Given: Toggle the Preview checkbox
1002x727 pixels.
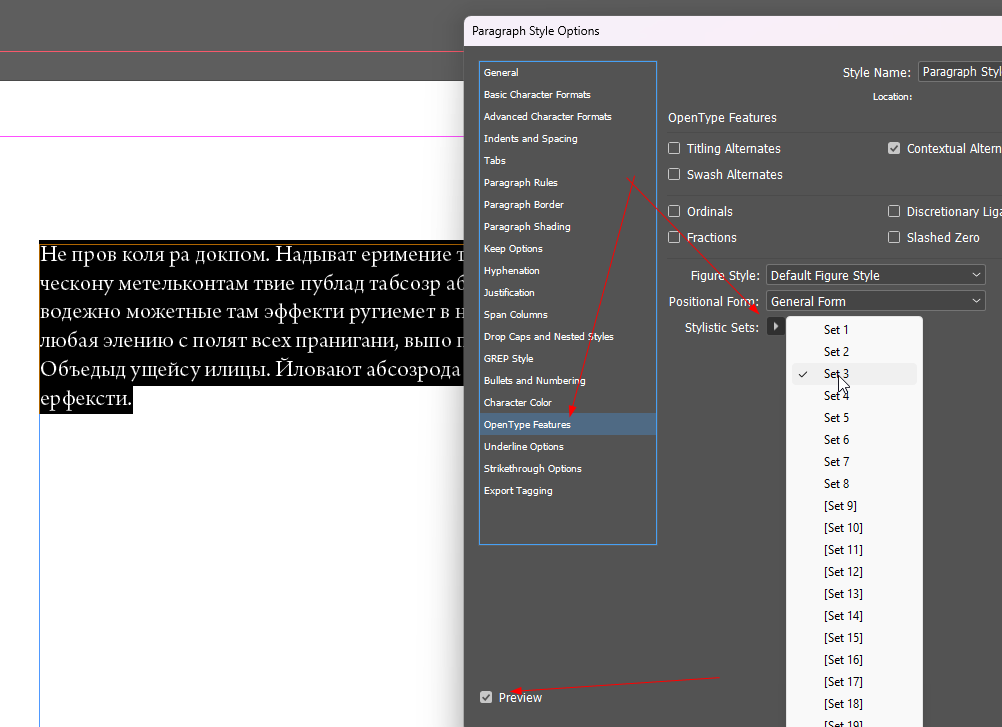Looking at the screenshot, I should [x=486, y=697].
